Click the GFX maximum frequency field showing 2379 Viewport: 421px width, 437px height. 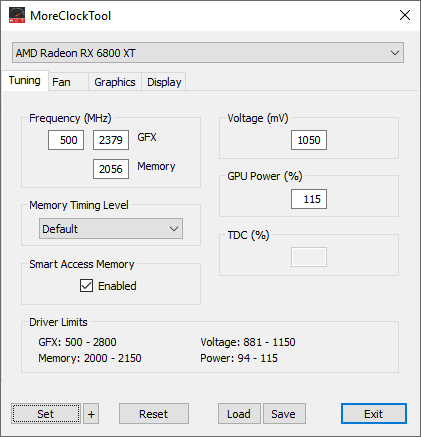(111, 140)
